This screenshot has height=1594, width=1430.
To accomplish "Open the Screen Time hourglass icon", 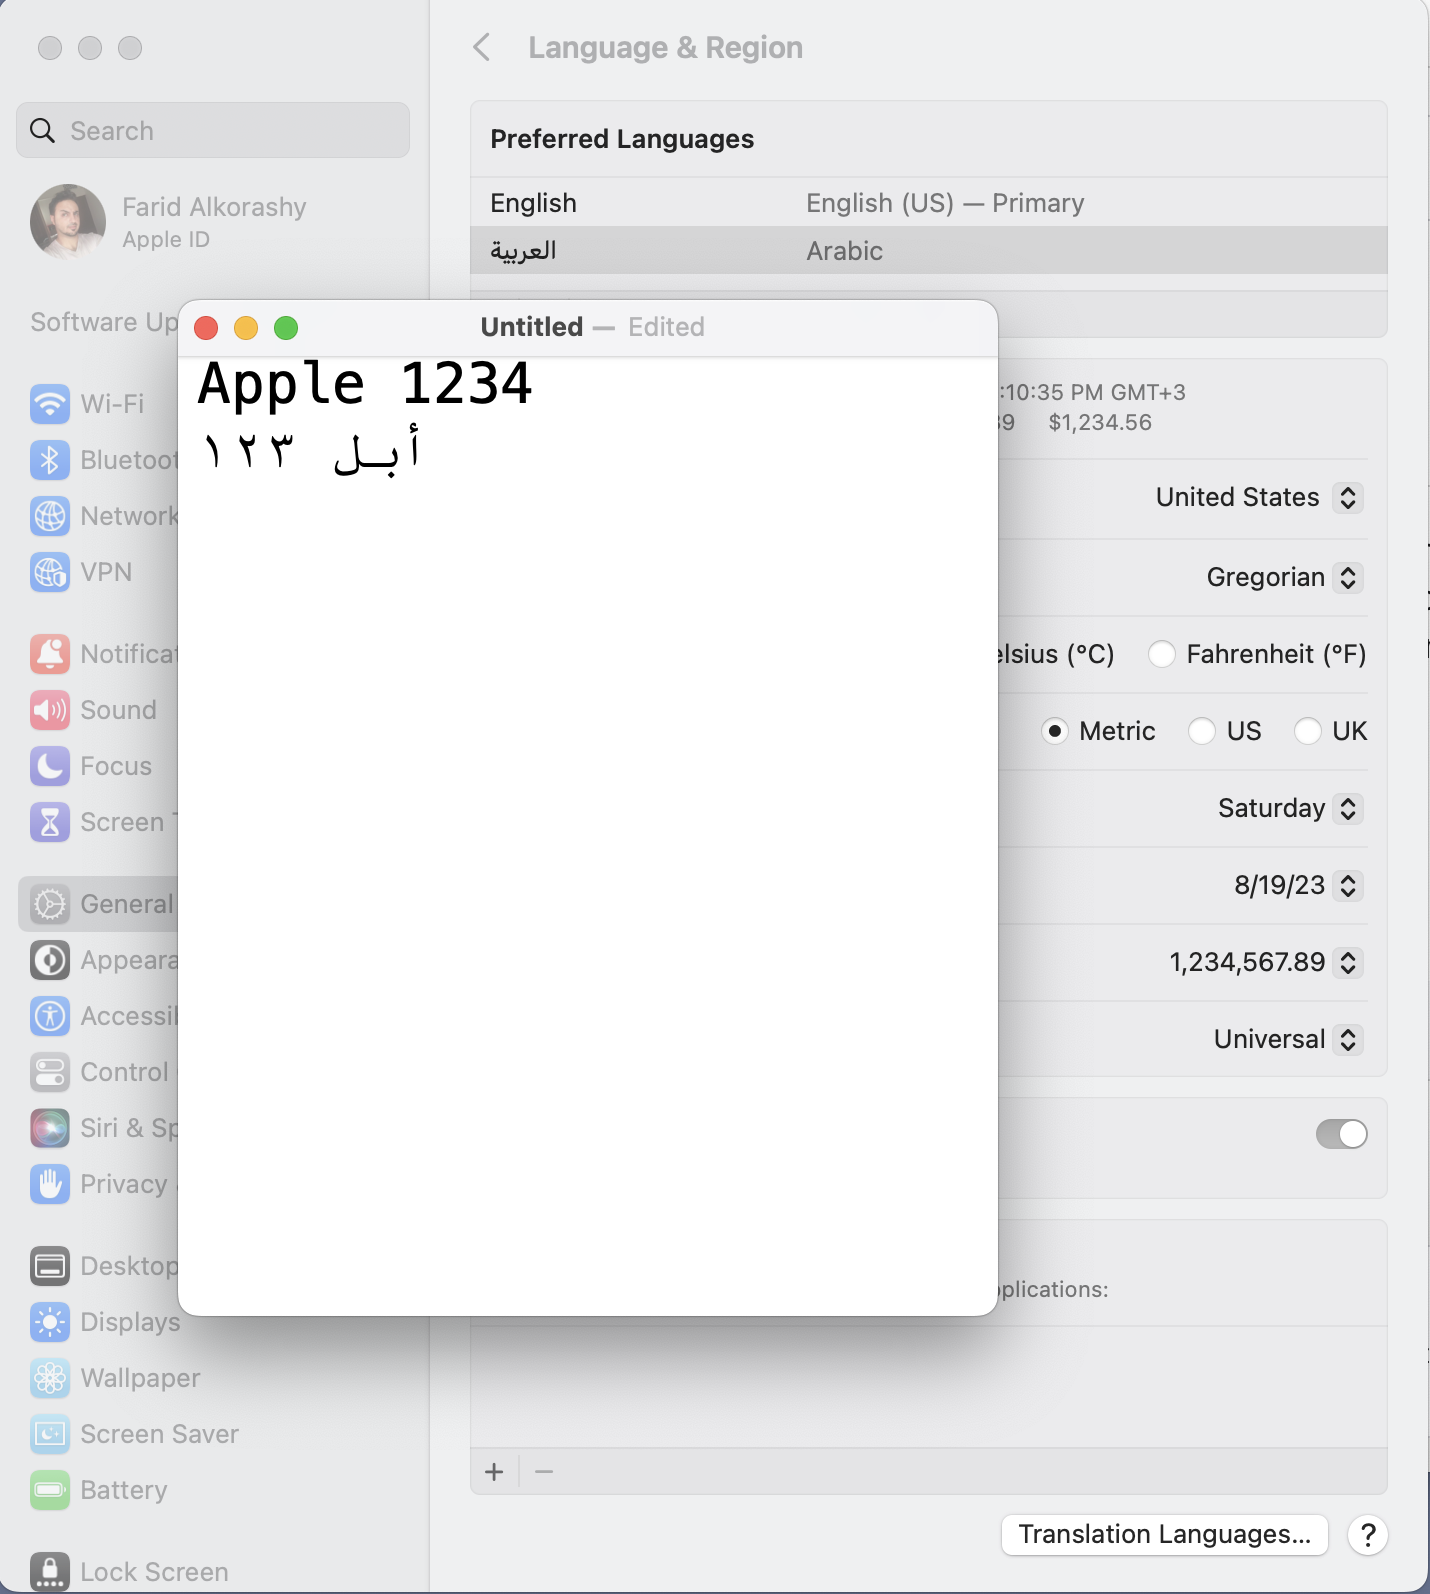I will click(50, 822).
